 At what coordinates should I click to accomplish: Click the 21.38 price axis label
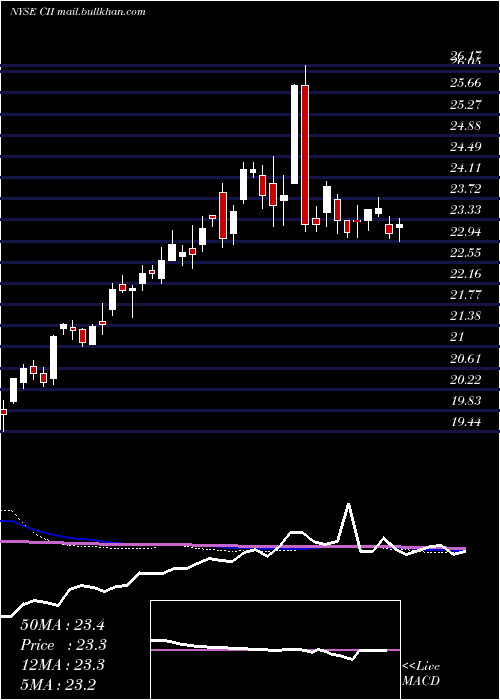tap(466, 316)
